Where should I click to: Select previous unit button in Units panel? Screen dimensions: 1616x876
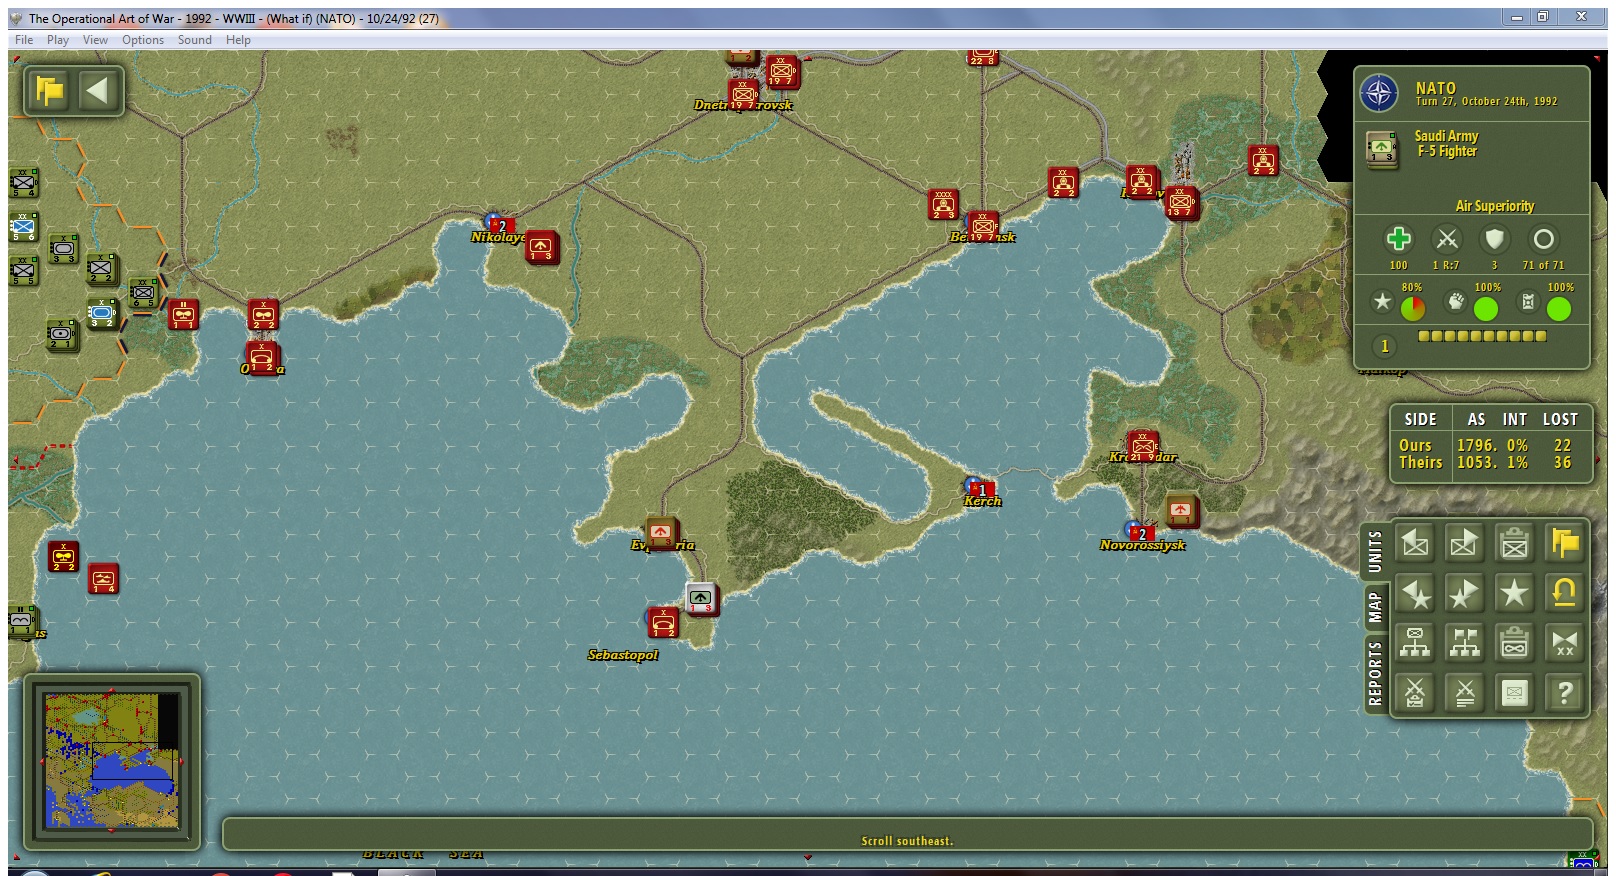[1414, 543]
